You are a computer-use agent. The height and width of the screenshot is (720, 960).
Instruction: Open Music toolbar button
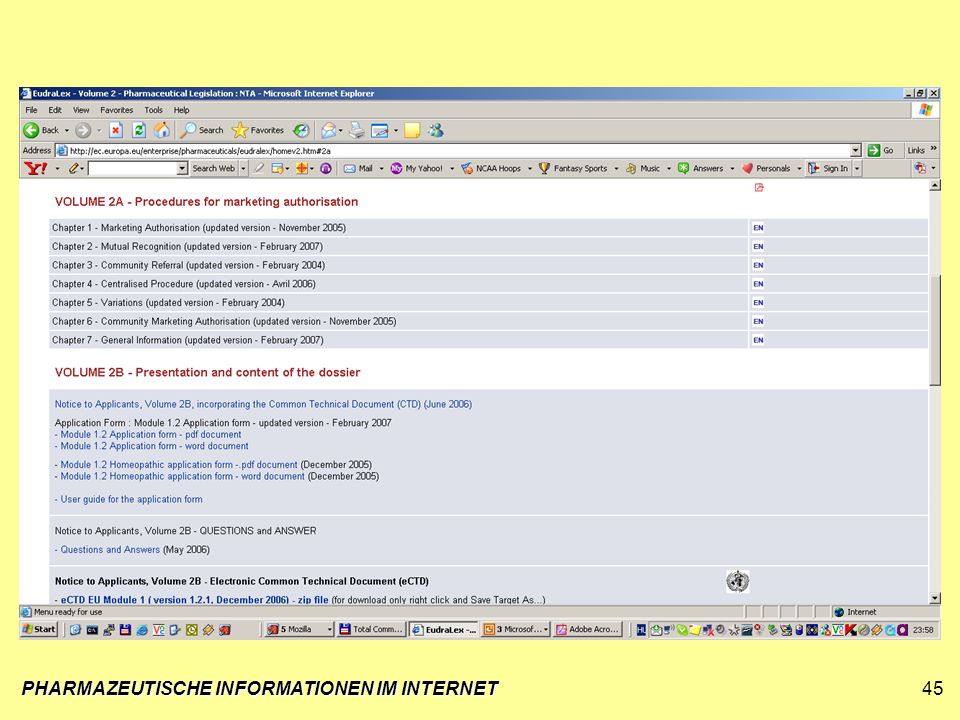pos(643,168)
